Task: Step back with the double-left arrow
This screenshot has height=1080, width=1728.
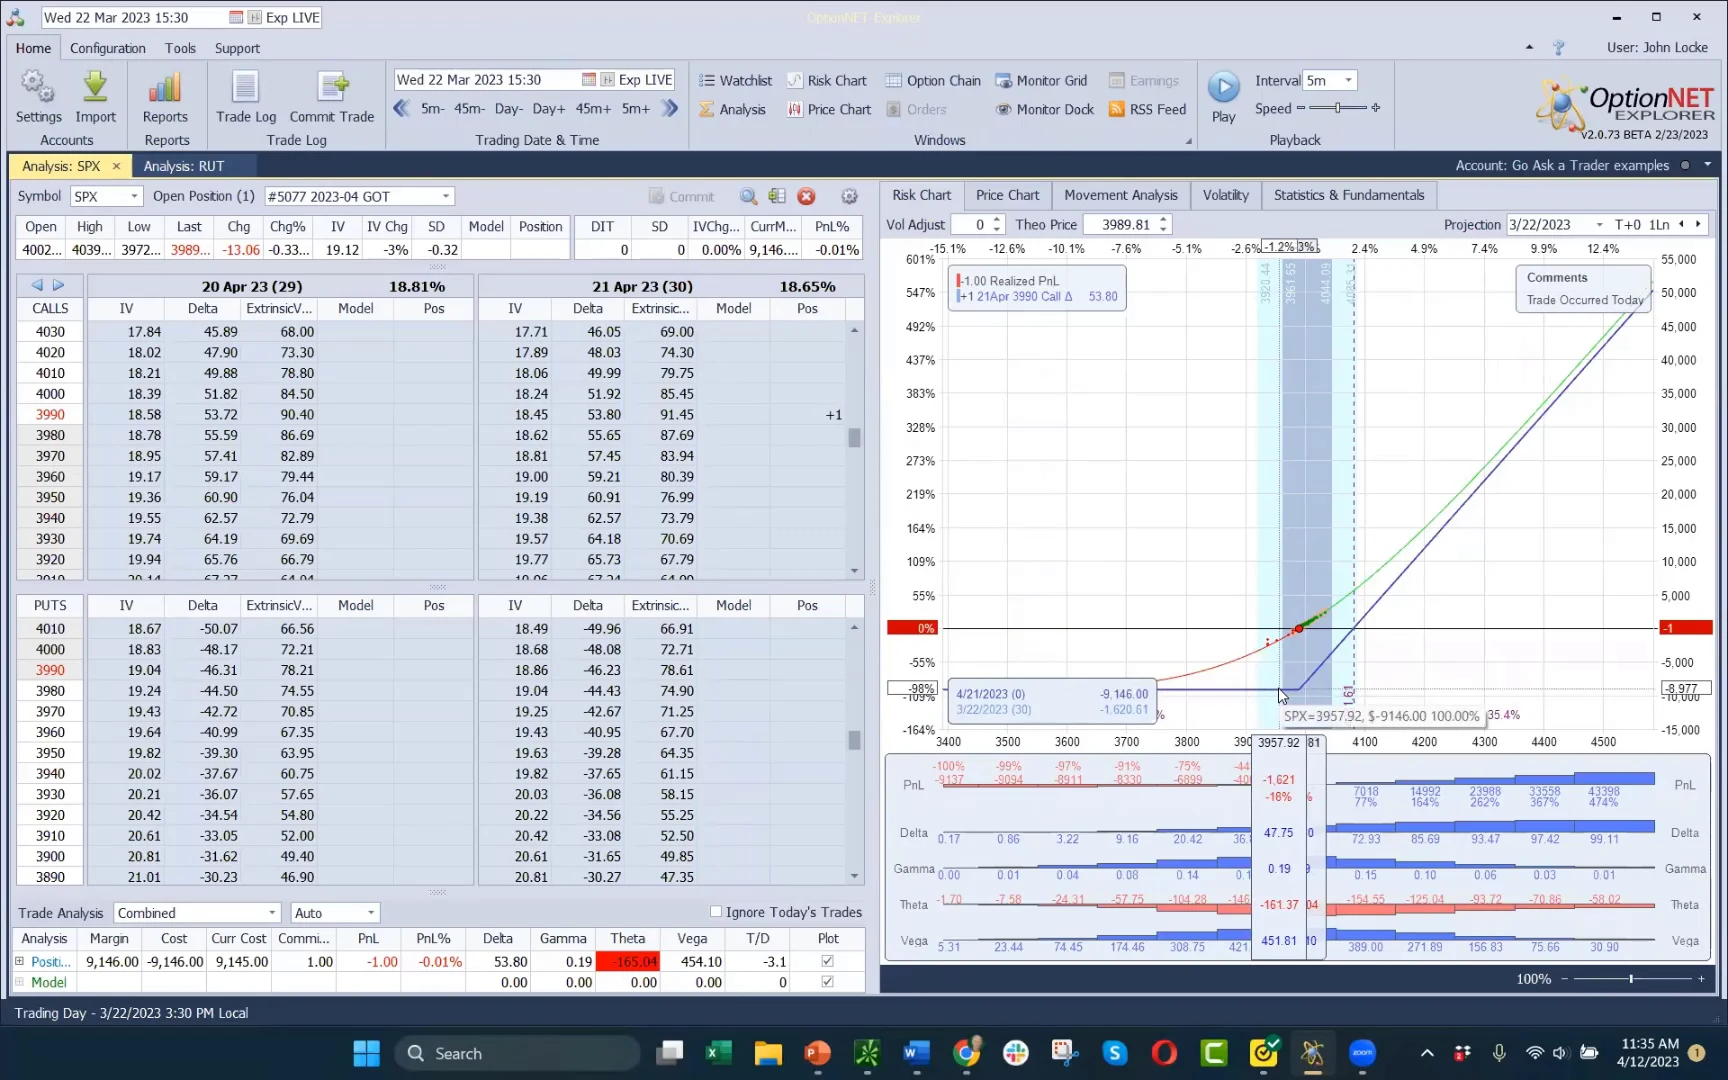Action: 402,108
